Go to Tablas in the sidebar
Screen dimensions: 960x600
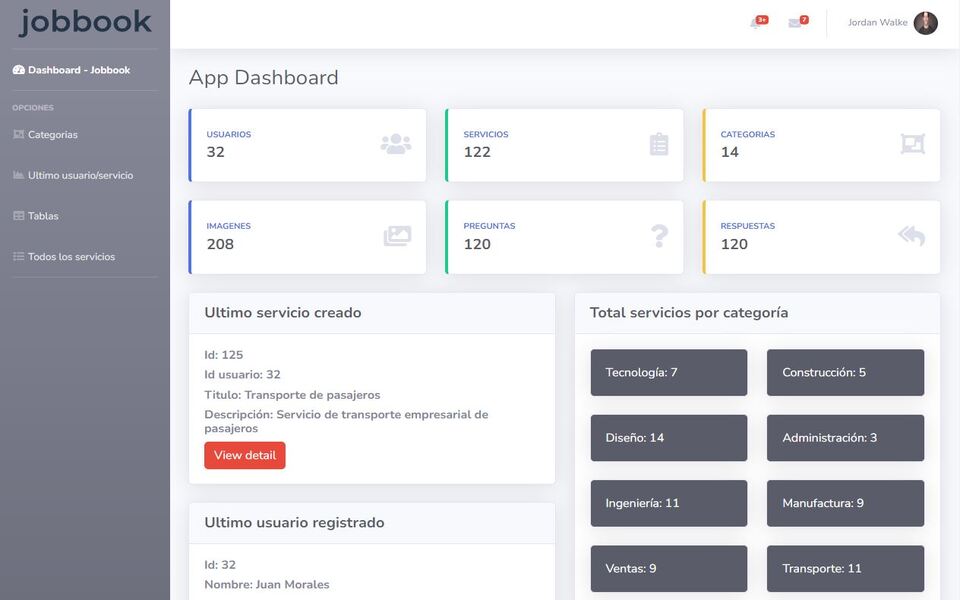pyautogui.click(x=43, y=216)
